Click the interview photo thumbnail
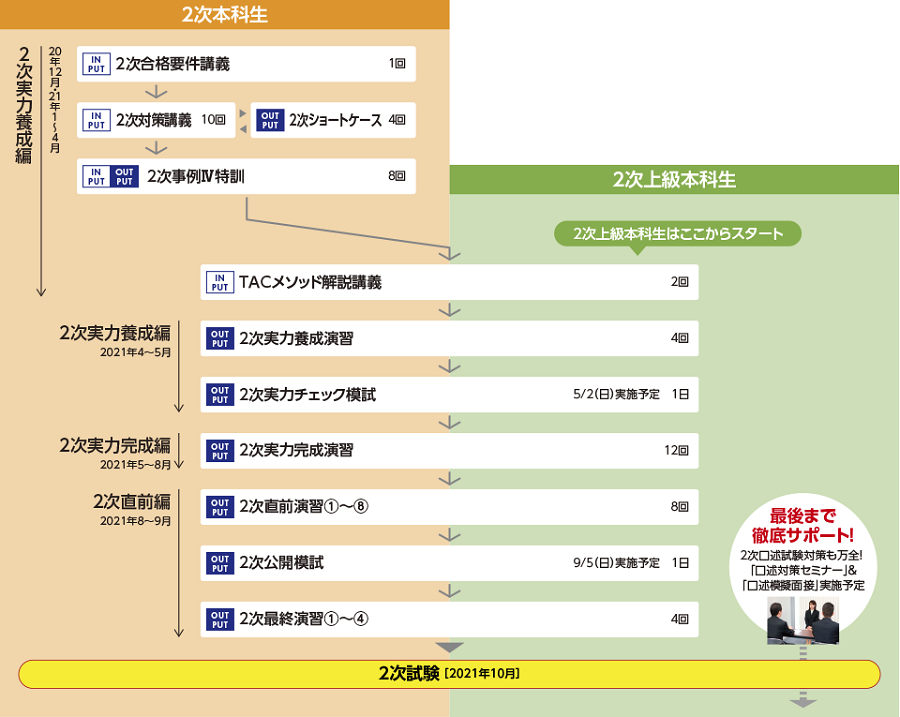900x717 pixels. (x=802, y=620)
